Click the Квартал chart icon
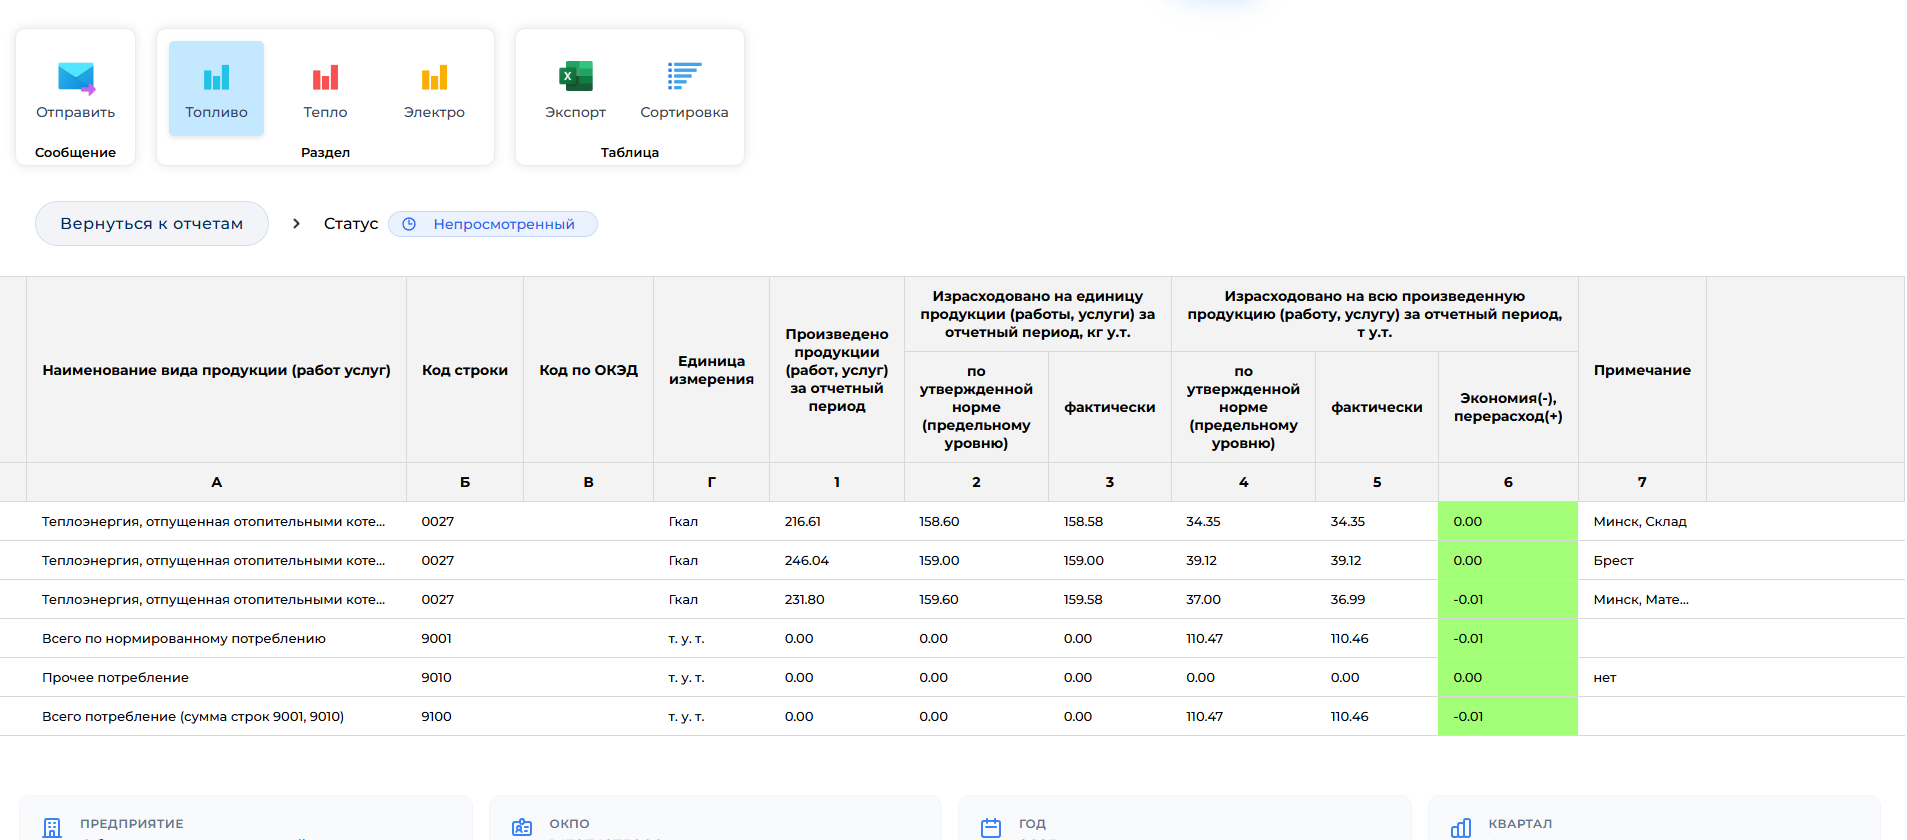 click(1461, 828)
